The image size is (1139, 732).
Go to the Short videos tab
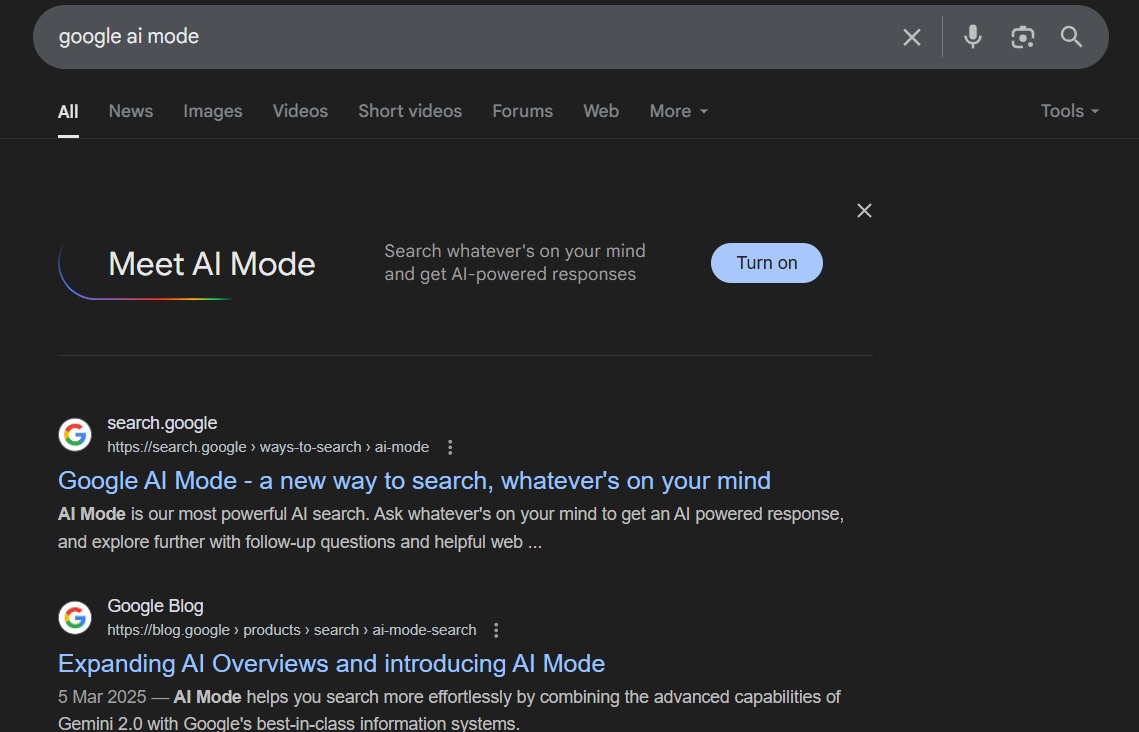tap(410, 111)
